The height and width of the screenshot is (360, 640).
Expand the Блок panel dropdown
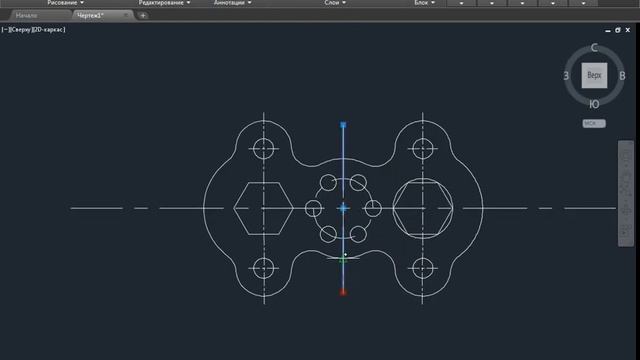click(x=424, y=3)
